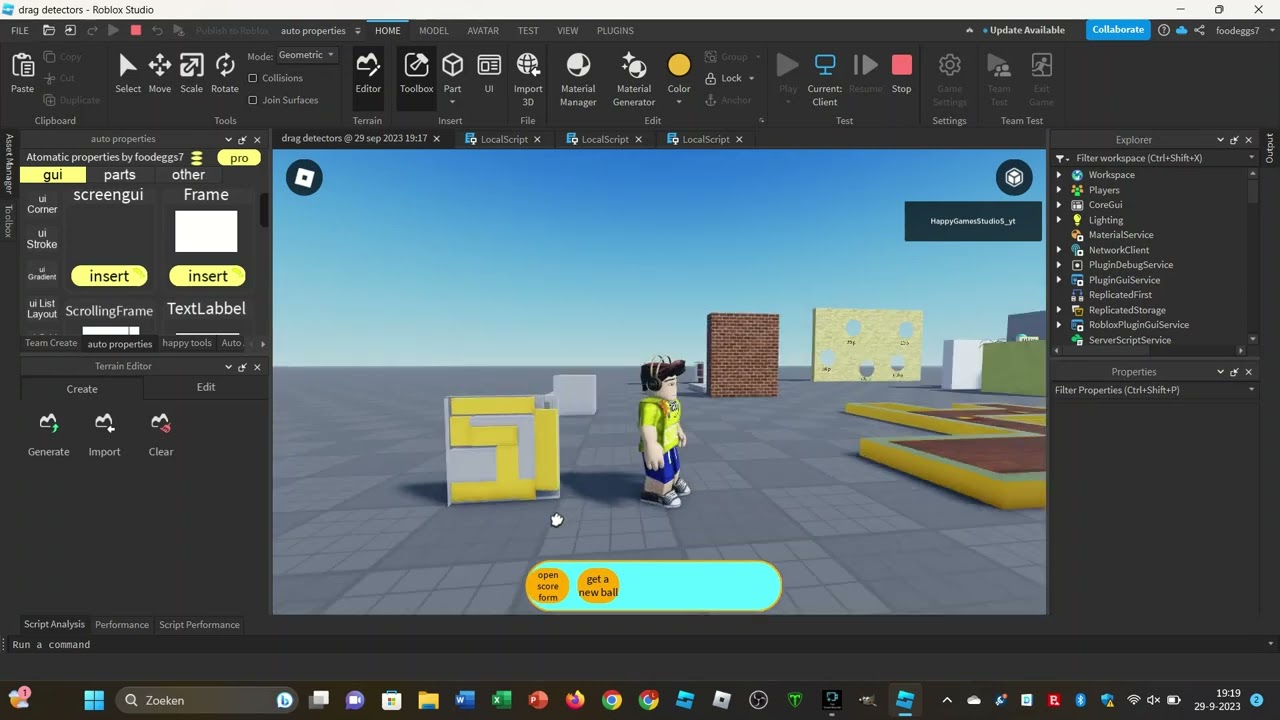The height and width of the screenshot is (720, 1280).
Task: Select the 'parts' tab in auto properties
Action: [x=120, y=175]
